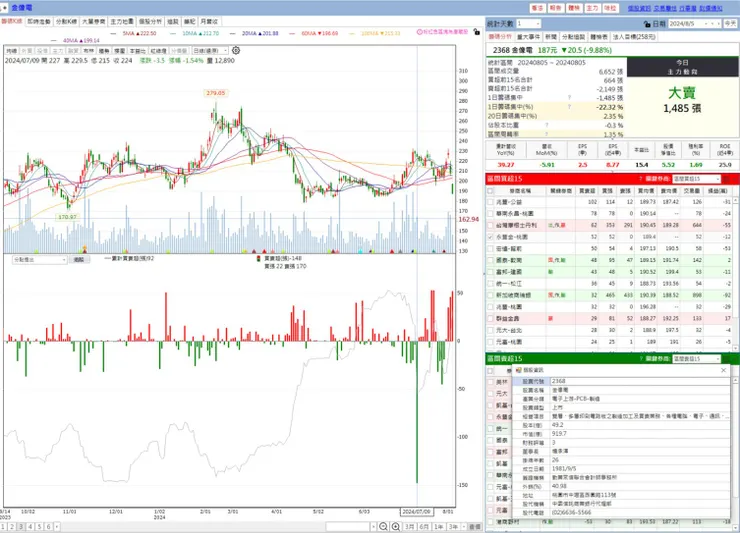Image resolution: width=740 pixels, height=533 pixels.
Task: Zoom in the chart with the plus magnifier
Action: pos(395,526)
